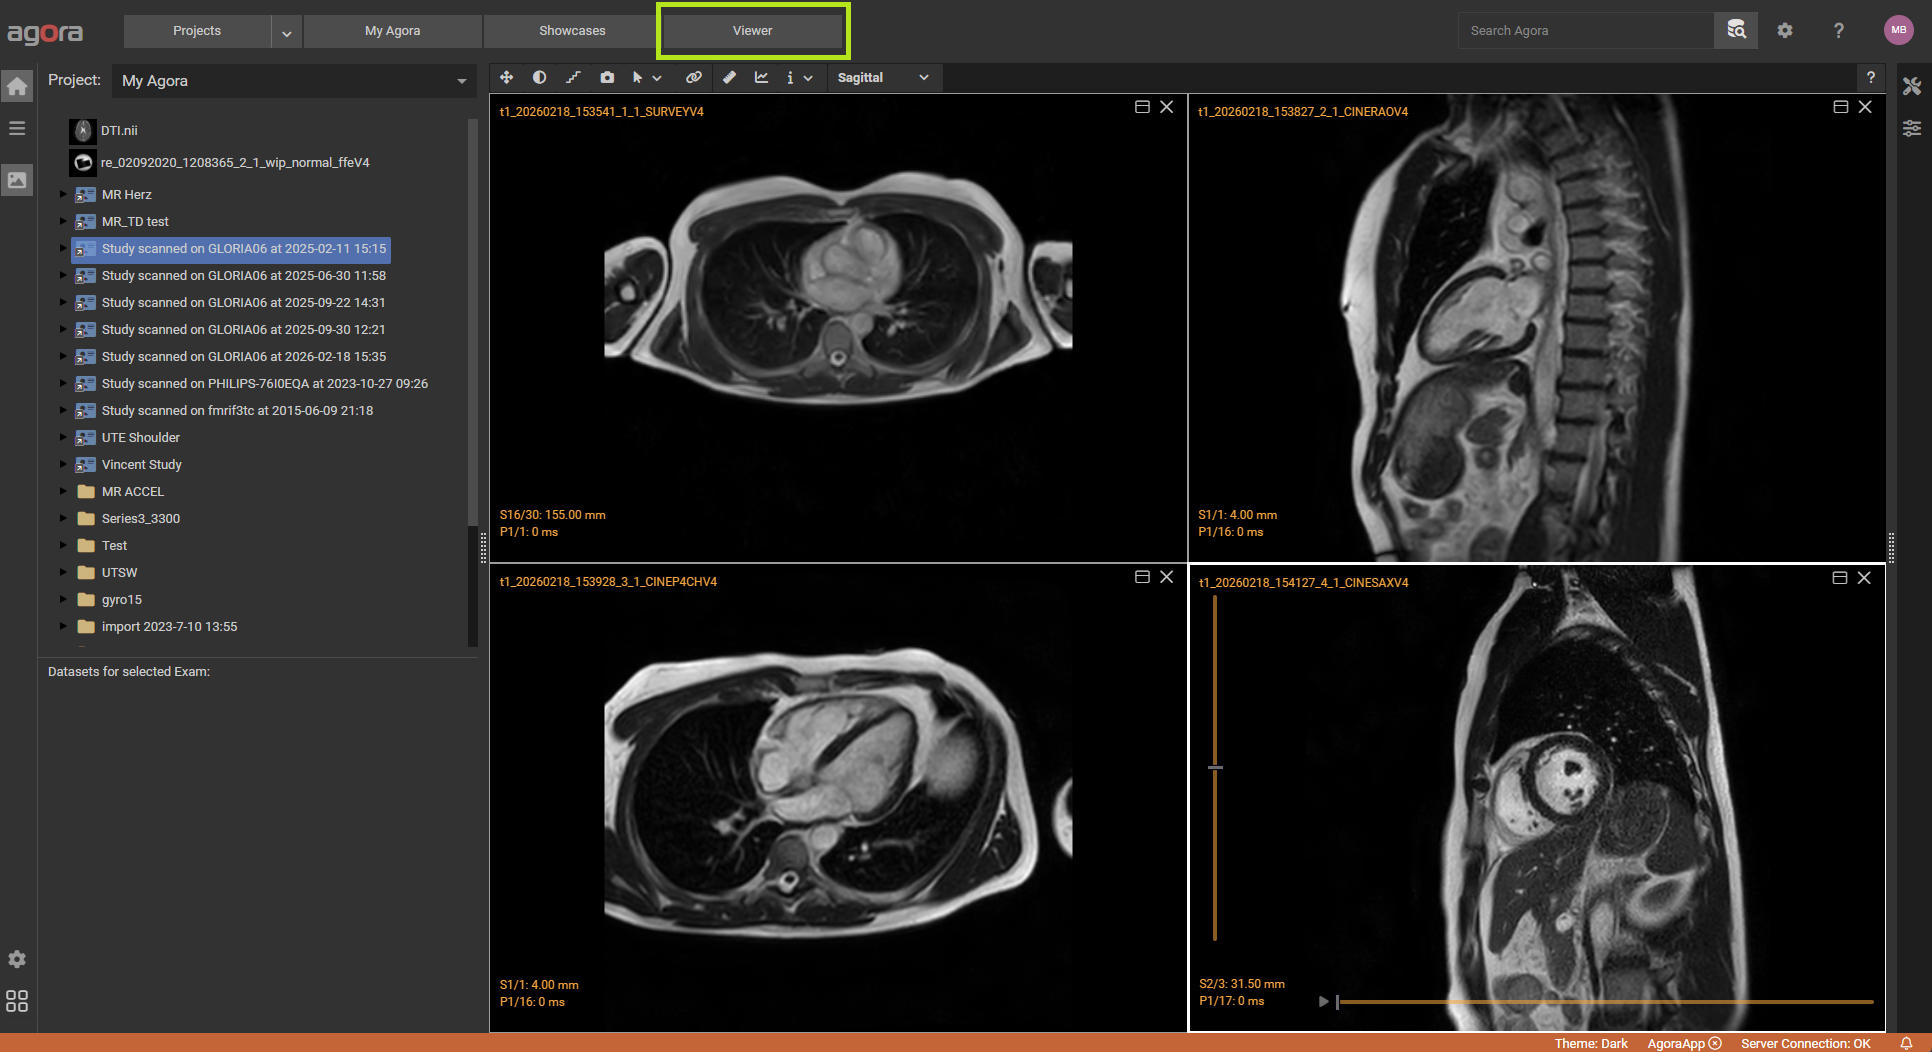Switch to the Showcases tab
The width and height of the screenshot is (1932, 1052).
(572, 31)
